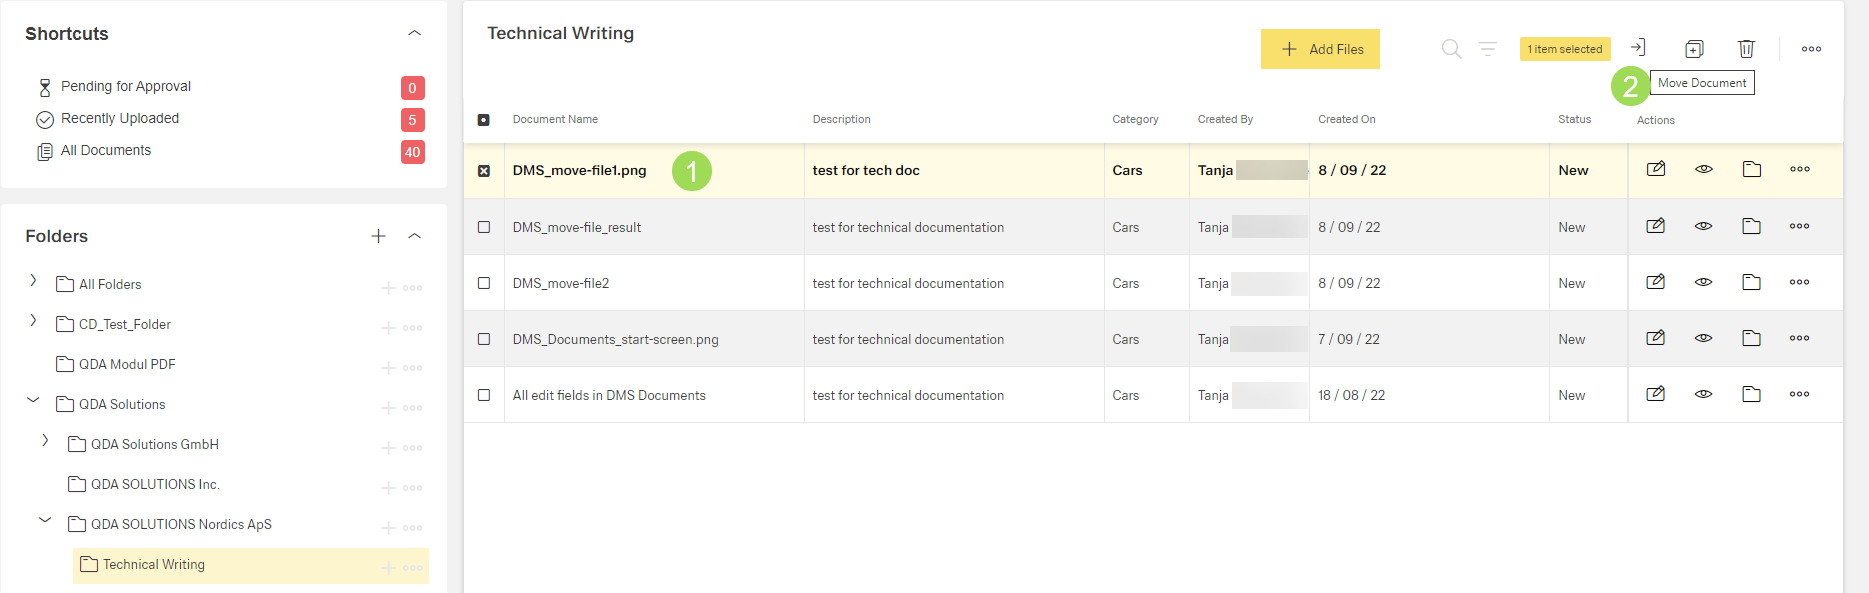
Task: Expand the CD_Test_Folder tree node
Action: click(33, 321)
